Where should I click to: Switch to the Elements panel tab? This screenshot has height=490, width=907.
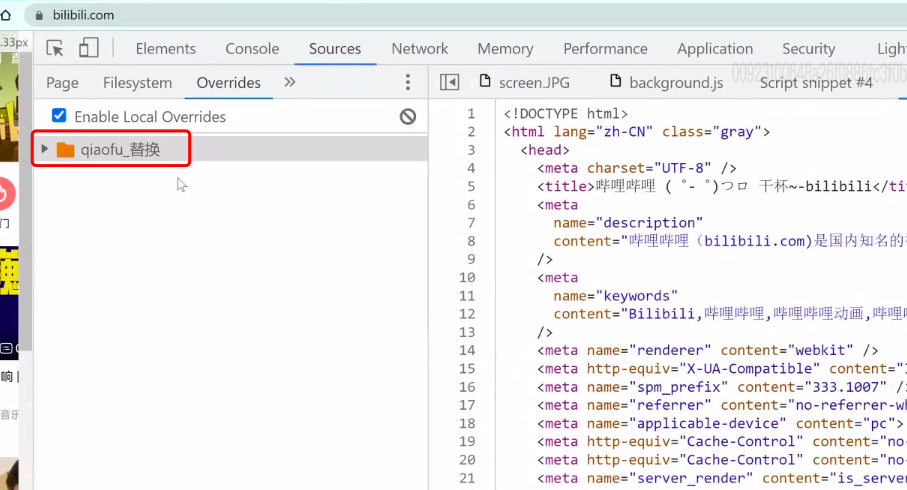point(166,48)
